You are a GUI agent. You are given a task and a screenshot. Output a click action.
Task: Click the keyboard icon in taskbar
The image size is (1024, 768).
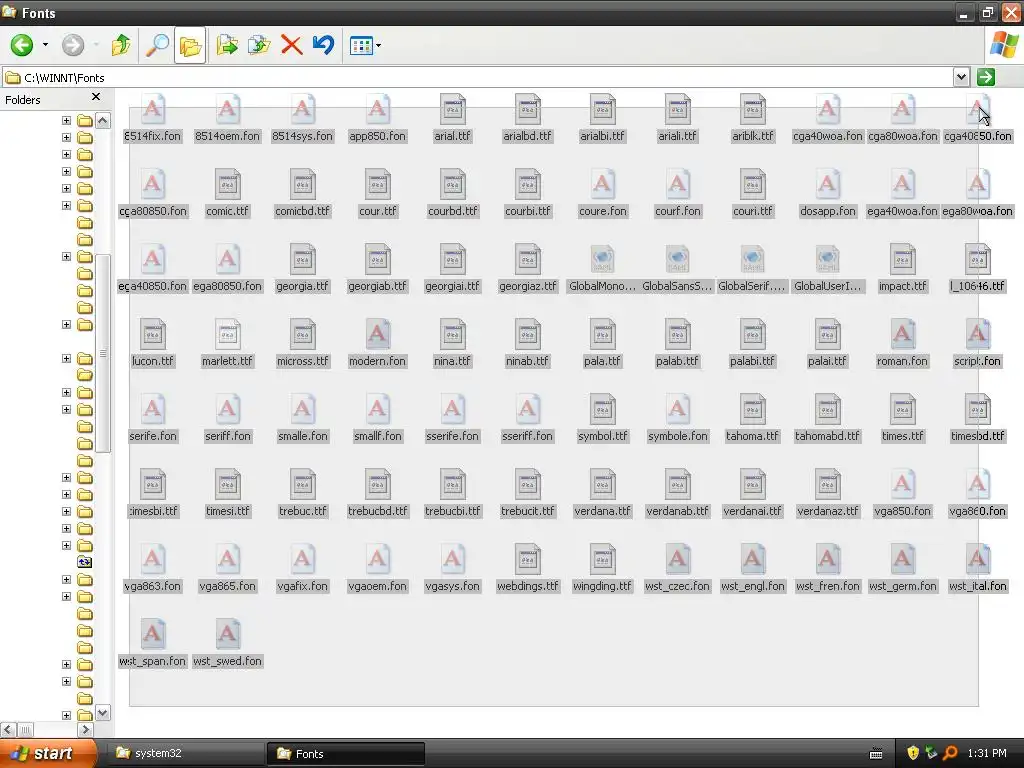coord(876,754)
